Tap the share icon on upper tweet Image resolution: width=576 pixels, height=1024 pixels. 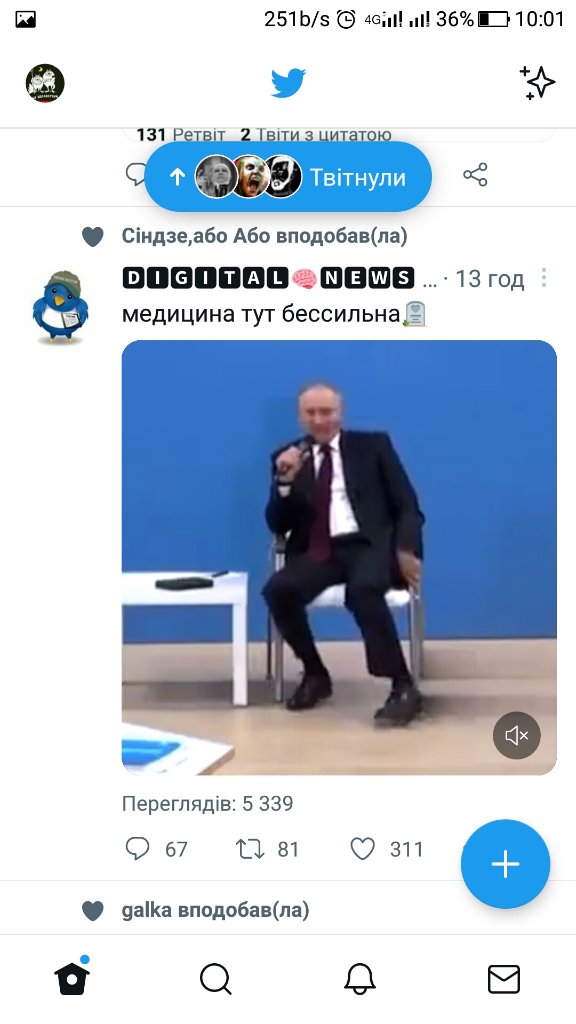click(x=475, y=175)
